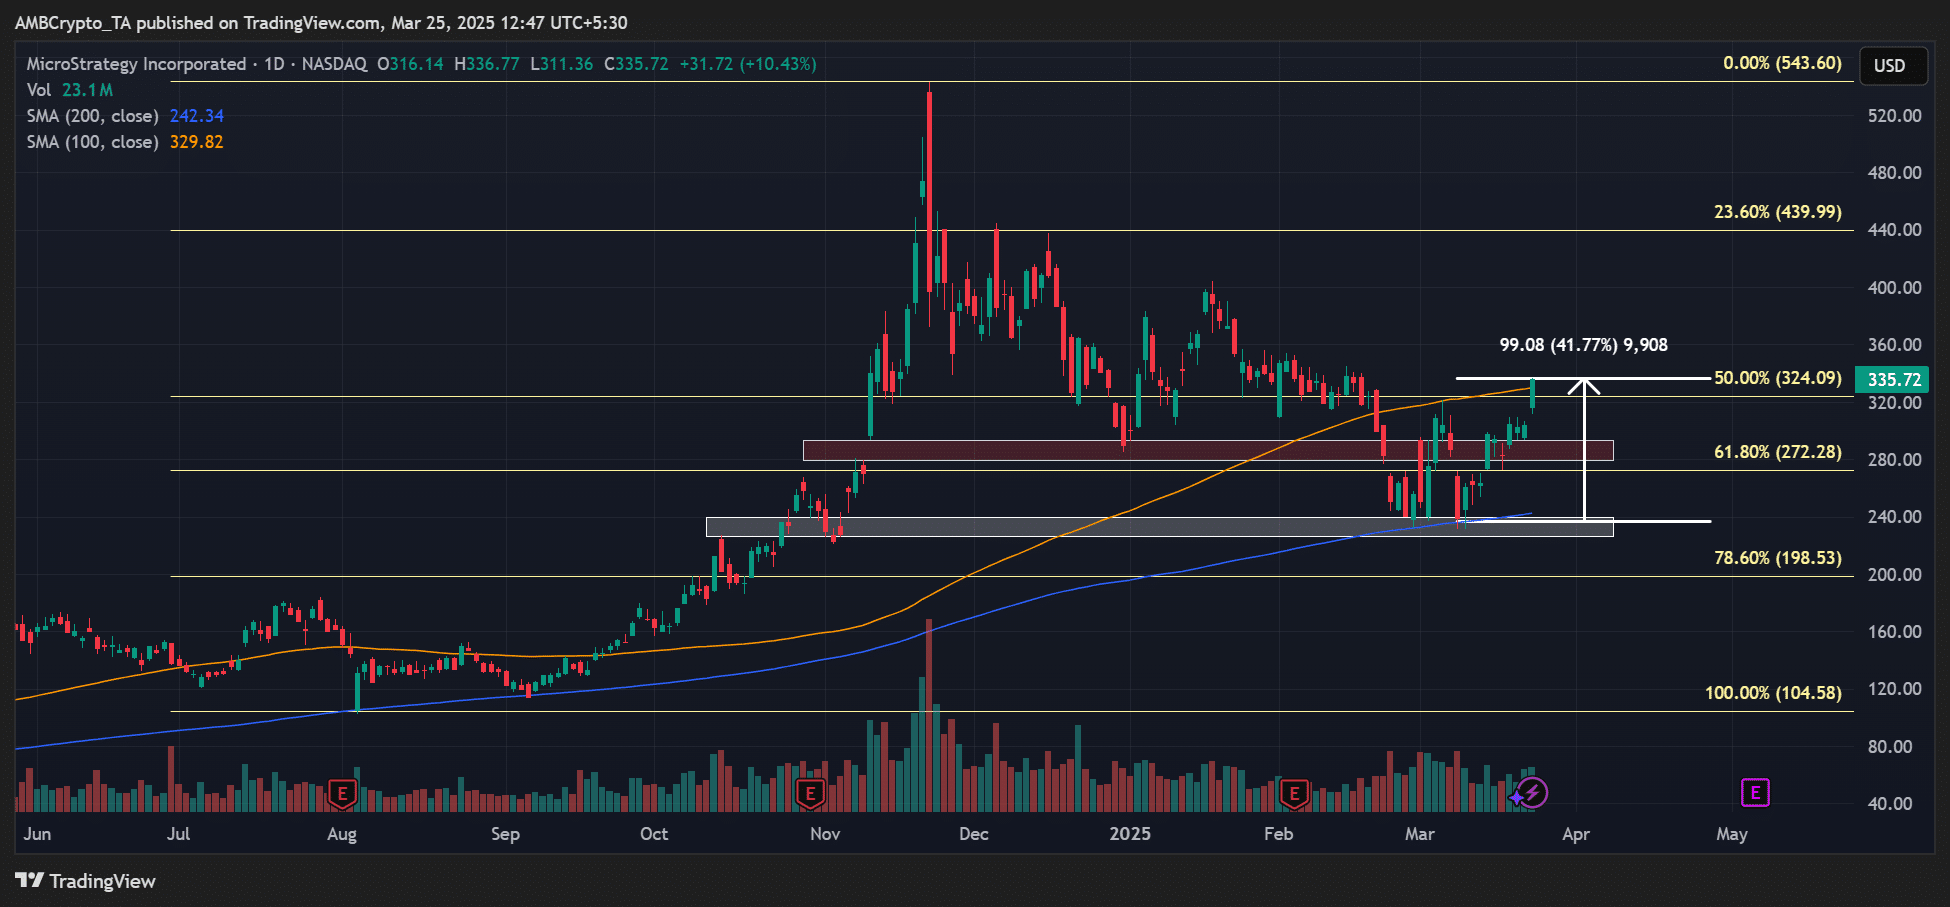The width and height of the screenshot is (1950, 907).
Task: Click the 78.60% (198.53) Fibonacci label
Action: click(1778, 558)
